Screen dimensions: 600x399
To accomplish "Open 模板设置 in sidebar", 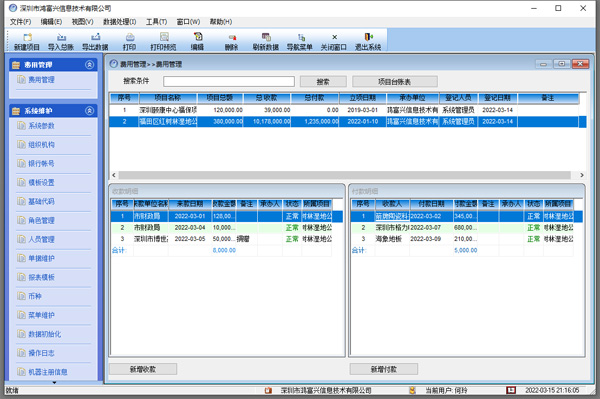I will pos(41,182).
